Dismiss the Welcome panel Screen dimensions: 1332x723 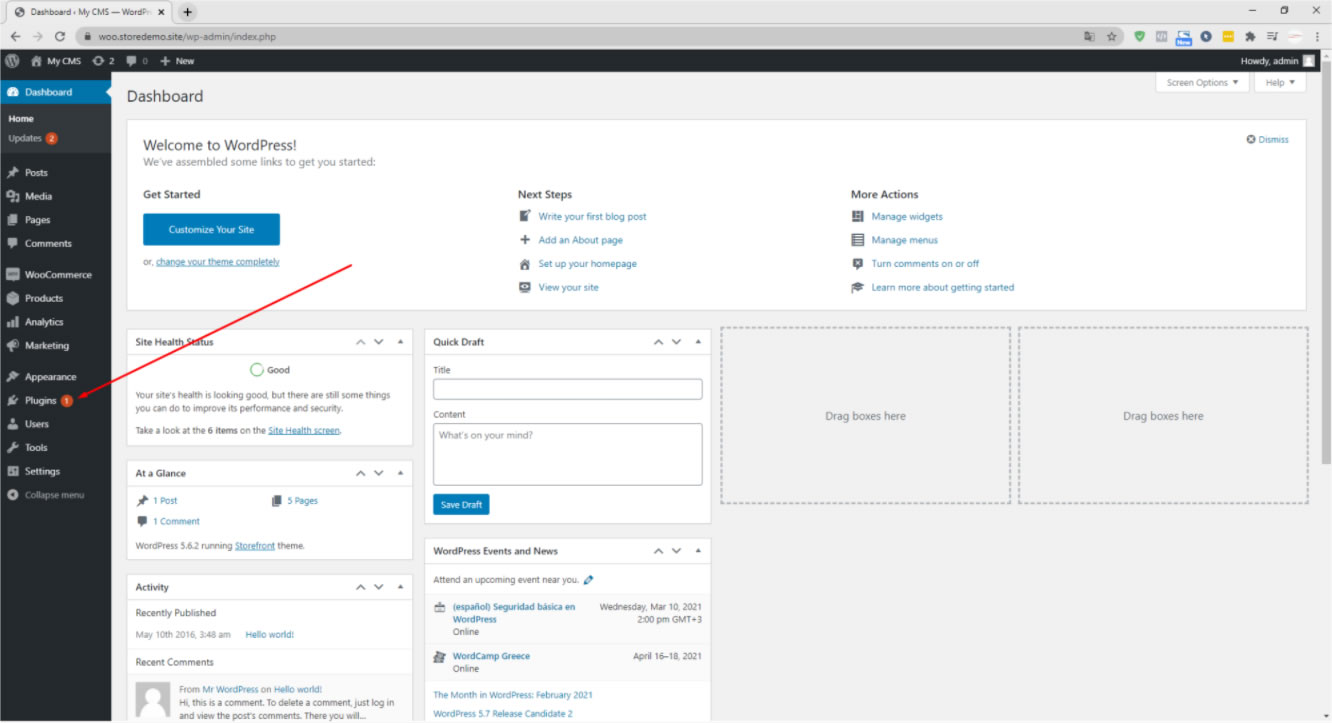click(1267, 140)
